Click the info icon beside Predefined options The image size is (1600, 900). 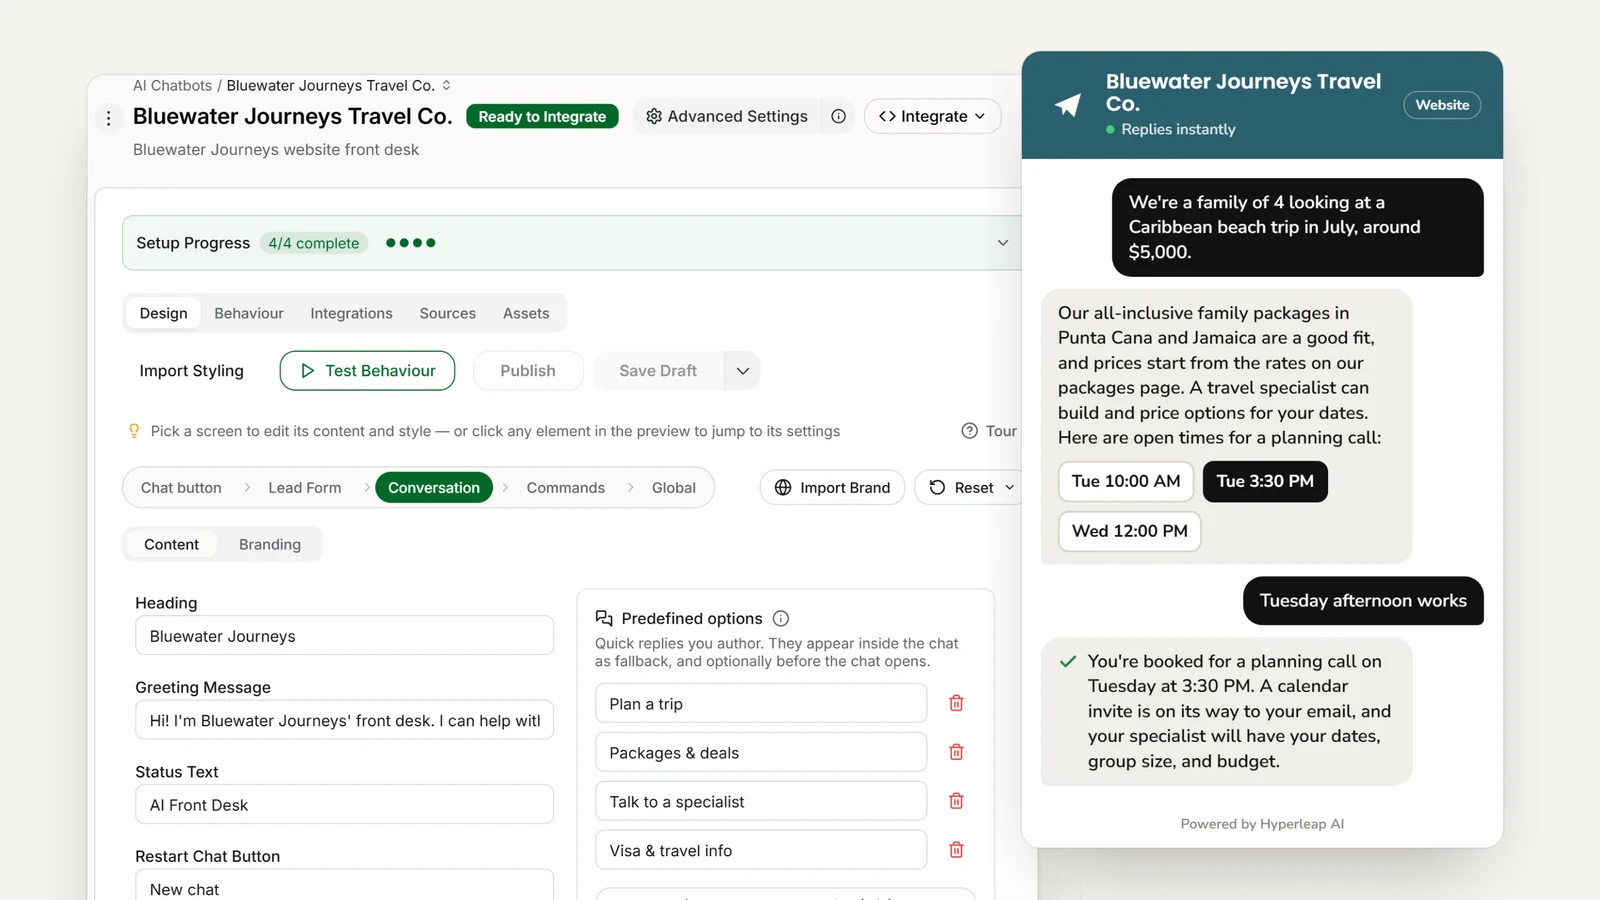781,619
